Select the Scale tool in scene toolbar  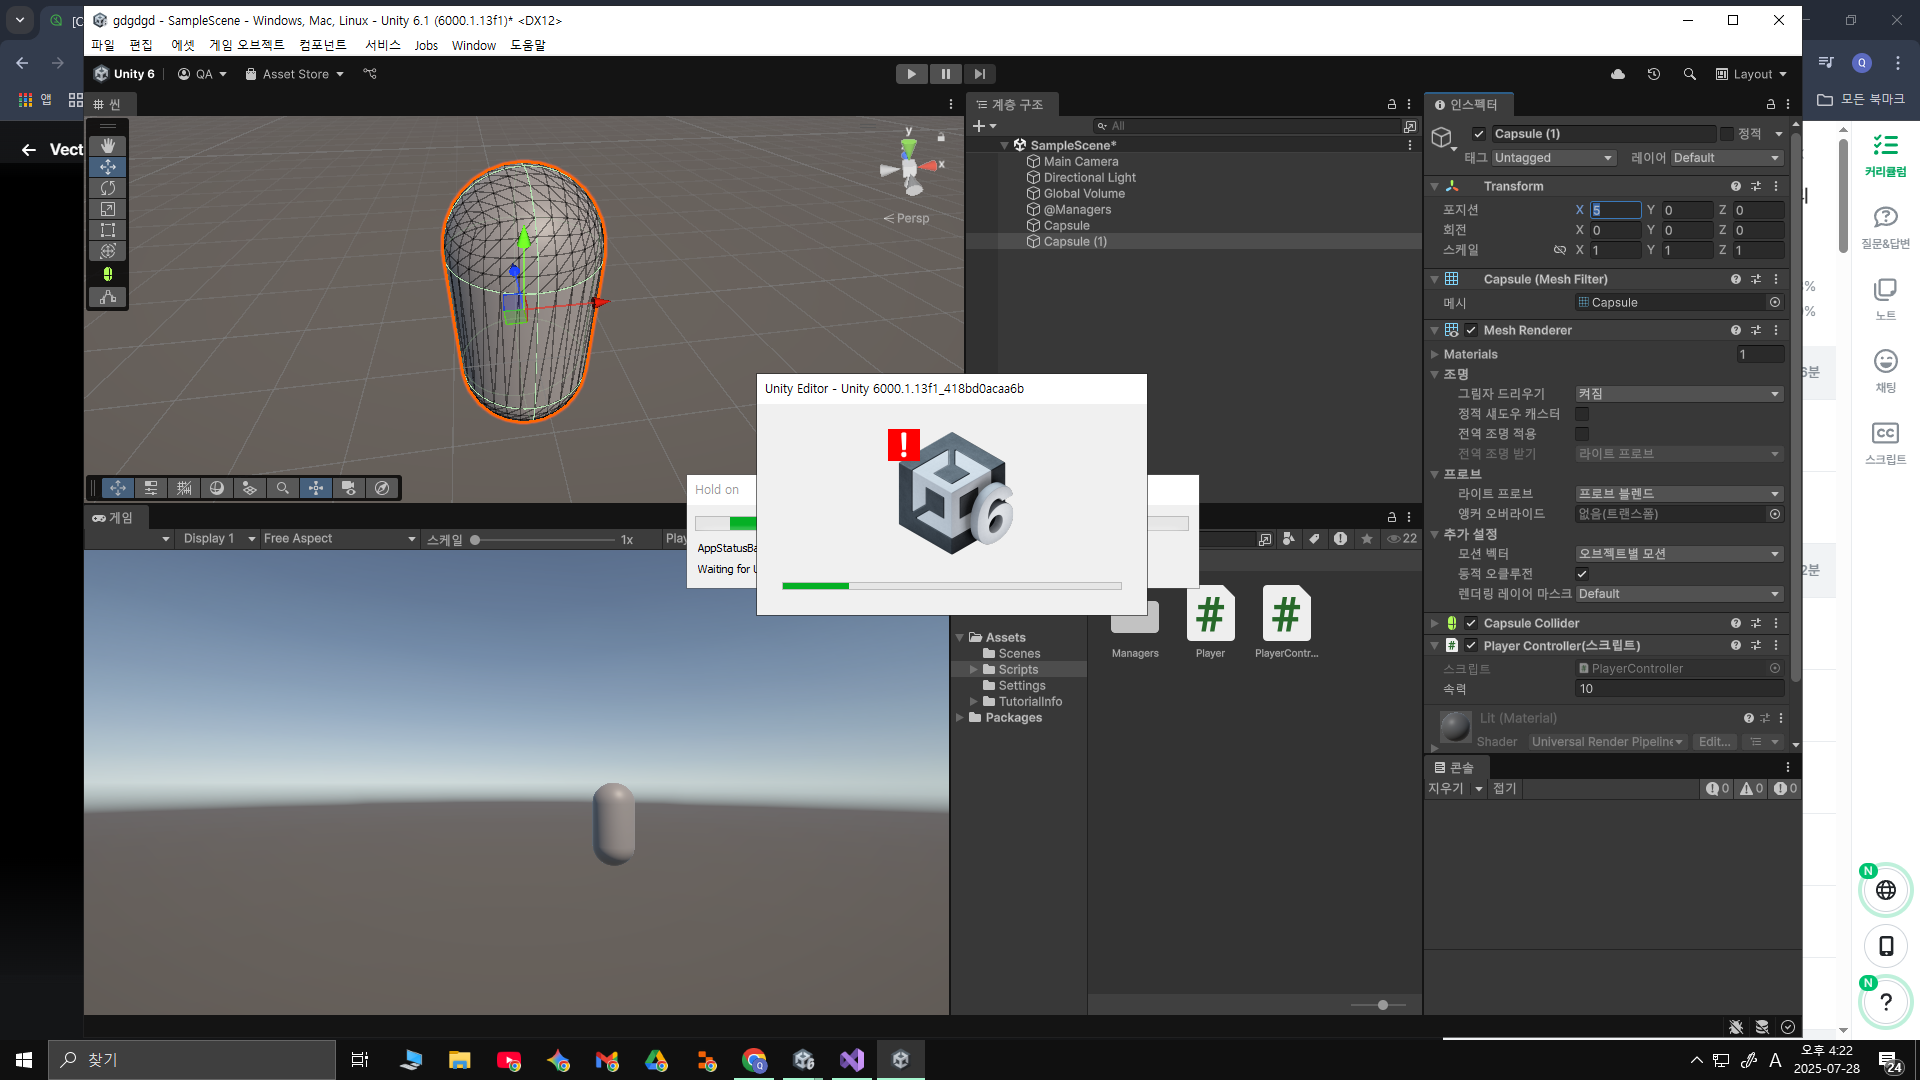tap(108, 209)
